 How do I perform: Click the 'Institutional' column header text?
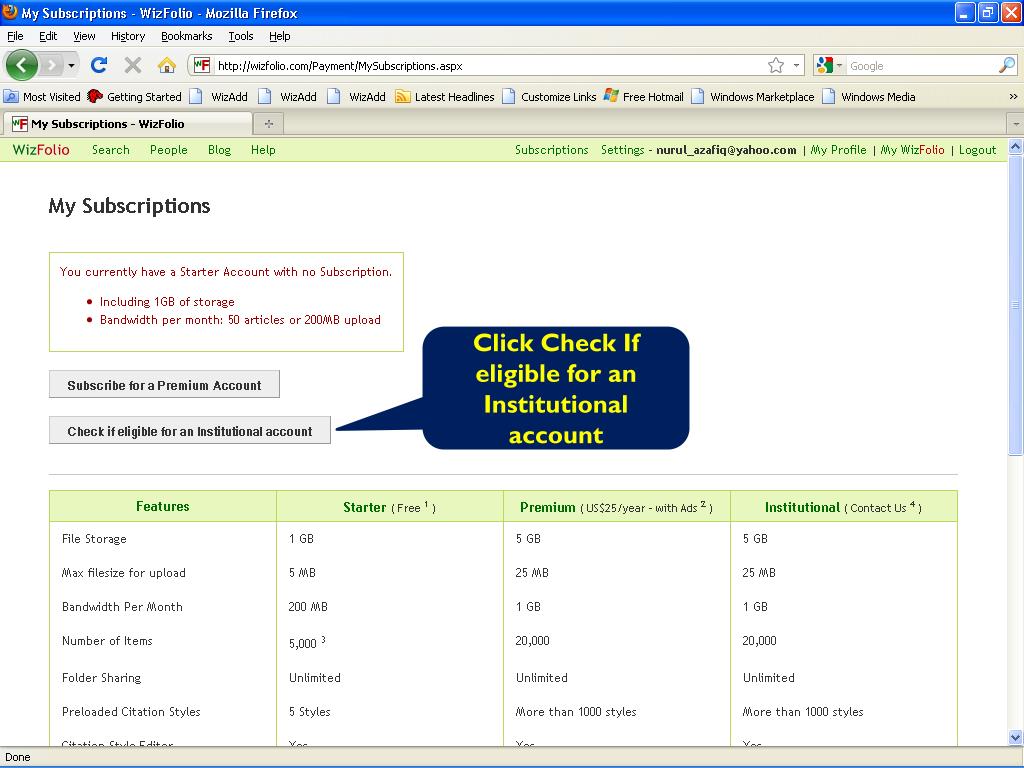click(x=802, y=507)
